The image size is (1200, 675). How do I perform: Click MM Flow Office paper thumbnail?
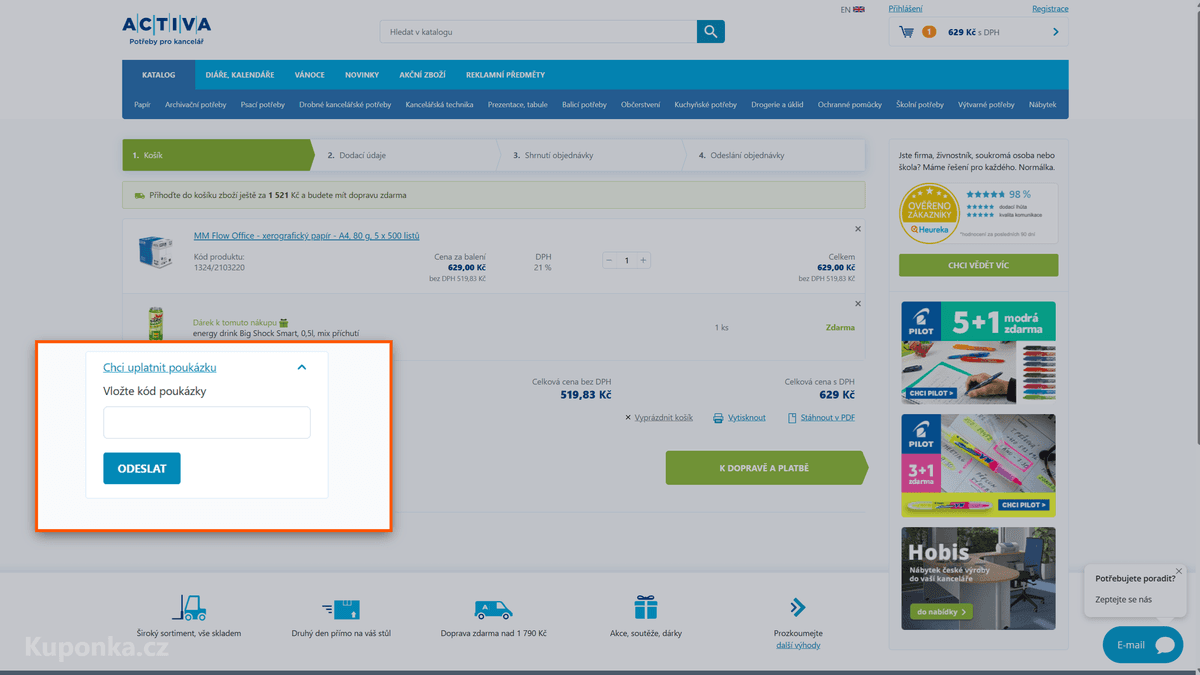(x=155, y=251)
